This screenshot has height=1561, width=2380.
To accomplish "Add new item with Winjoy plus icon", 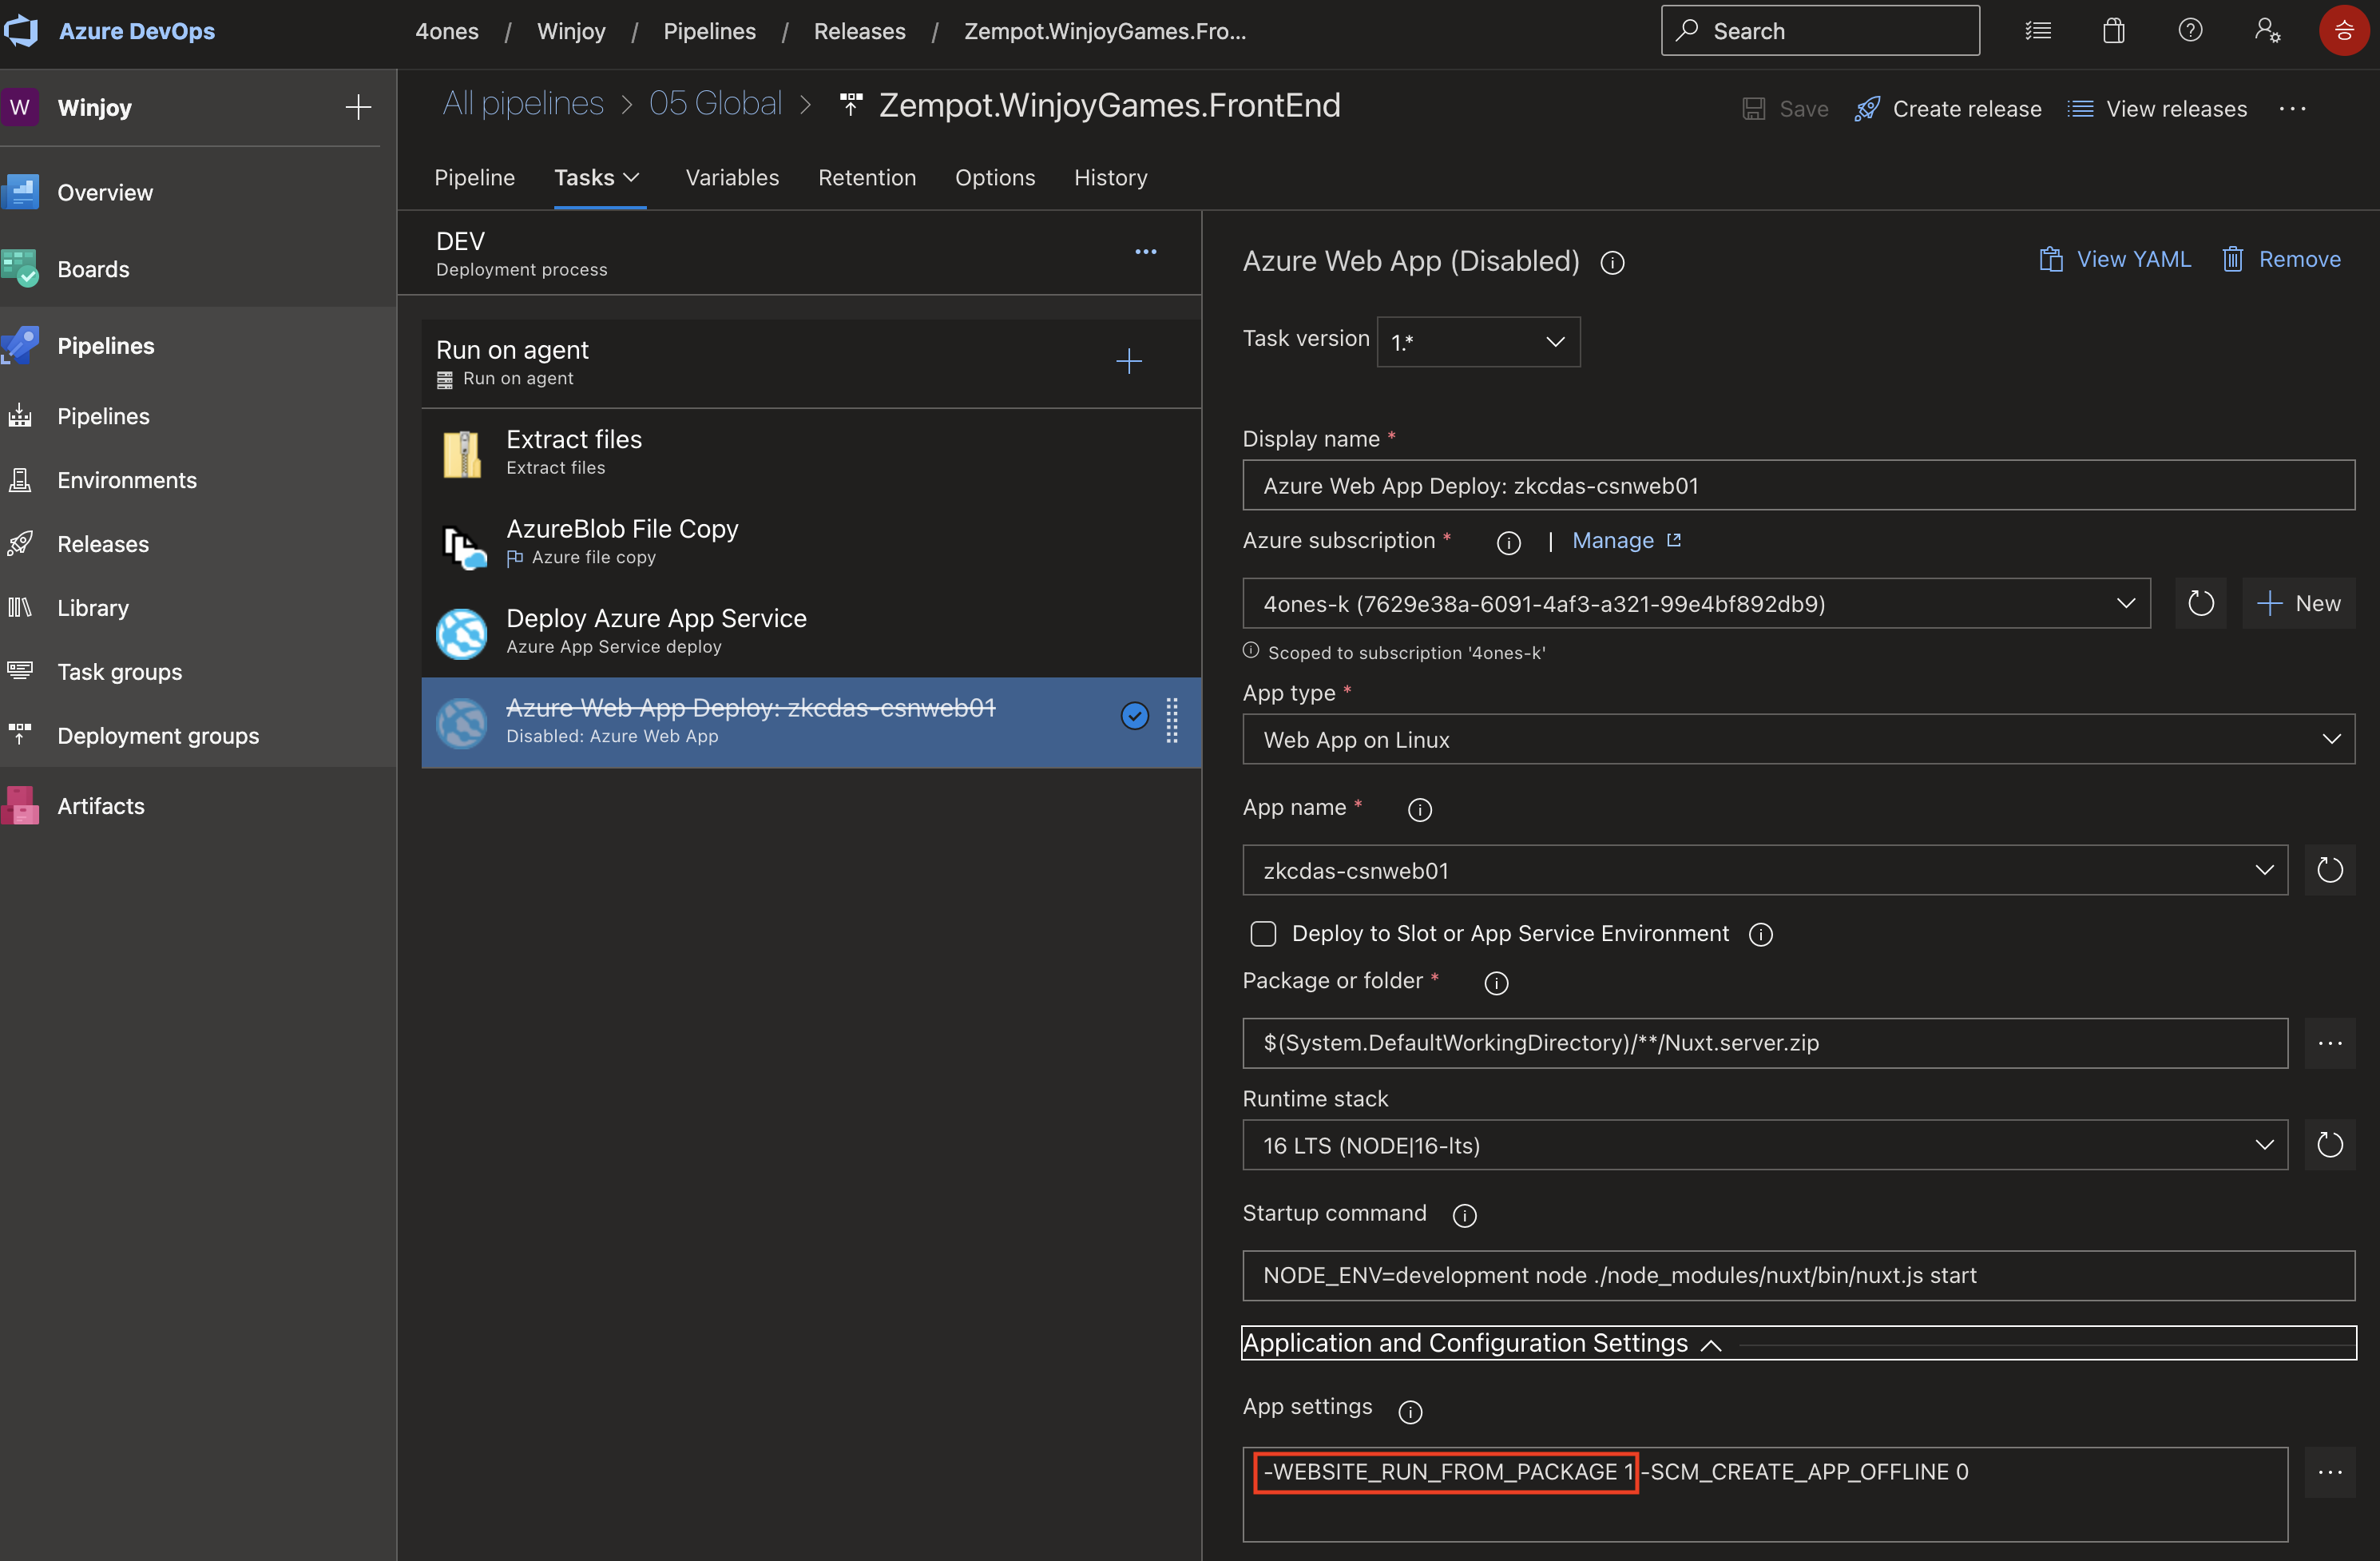I will [x=358, y=107].
